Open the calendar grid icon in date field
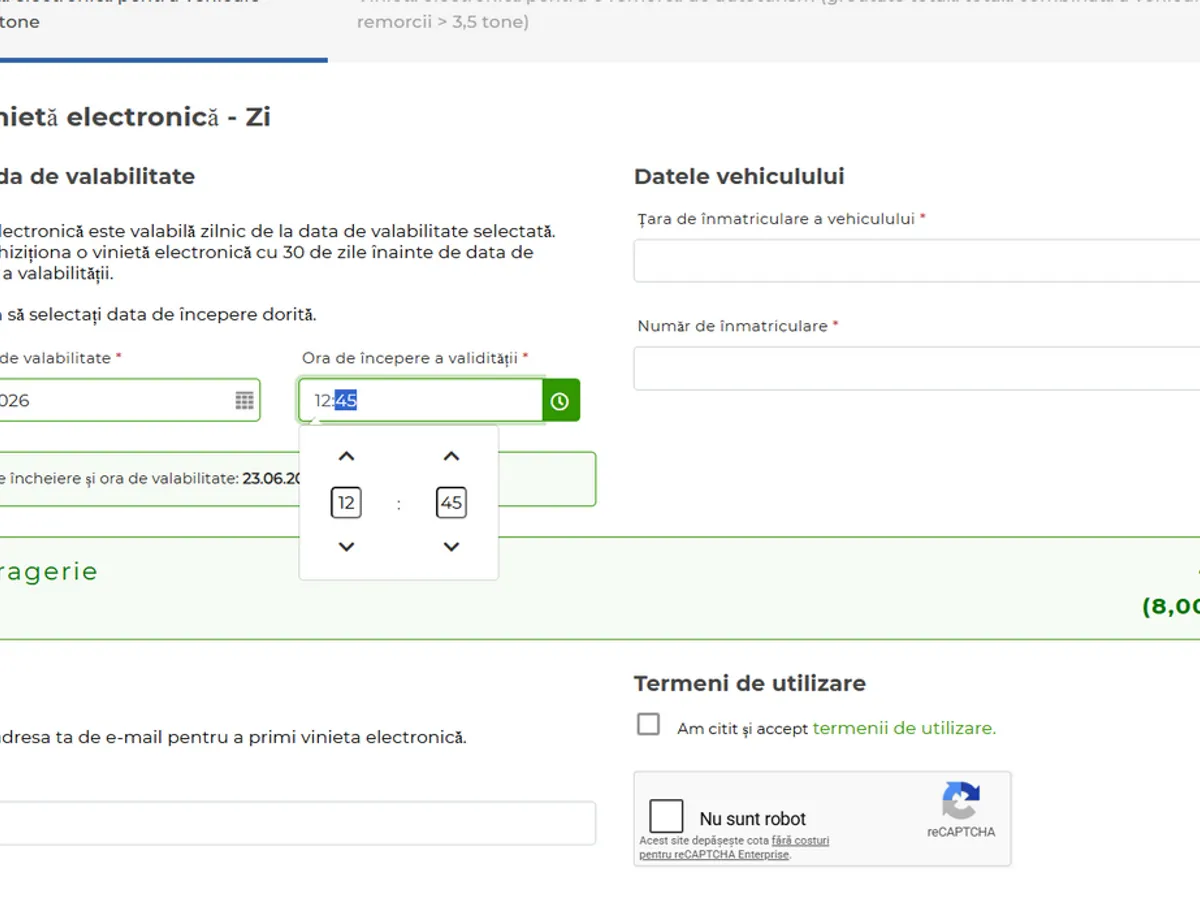This screenshot has width=1200, height=900. coord(245,401)
